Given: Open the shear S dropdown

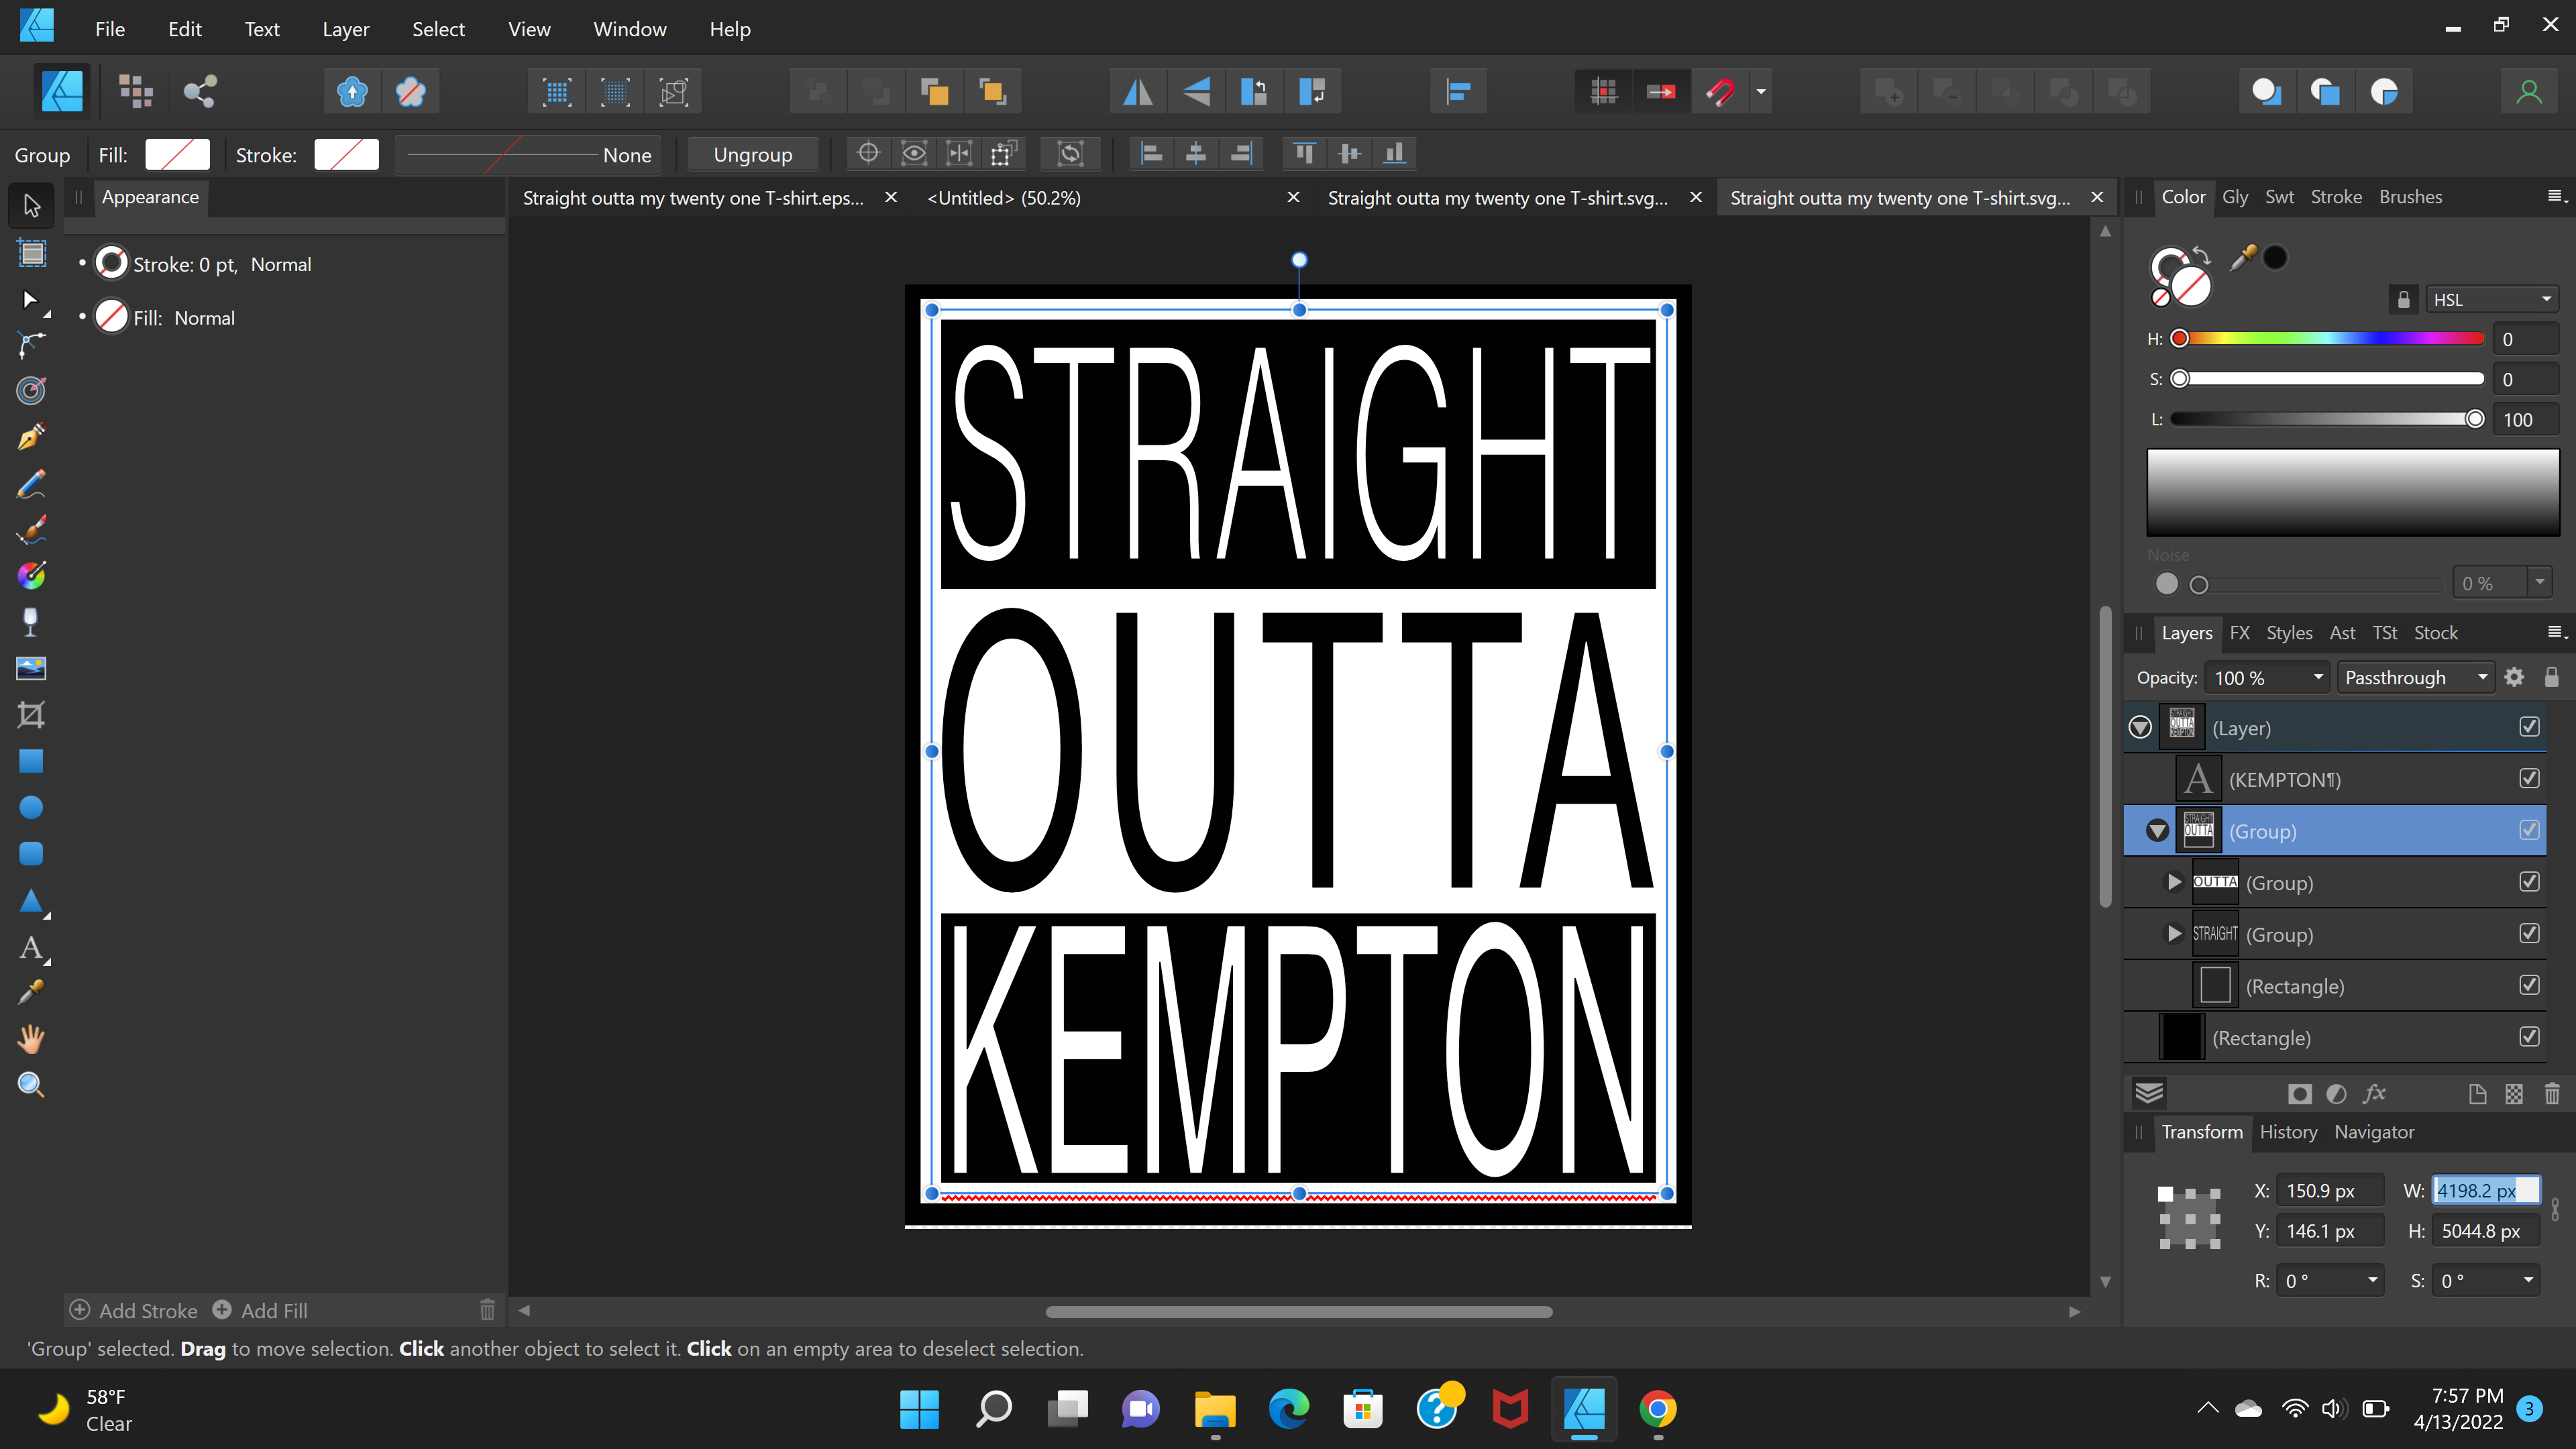Looking at the screenshot, I should tap(2528, 1280).
